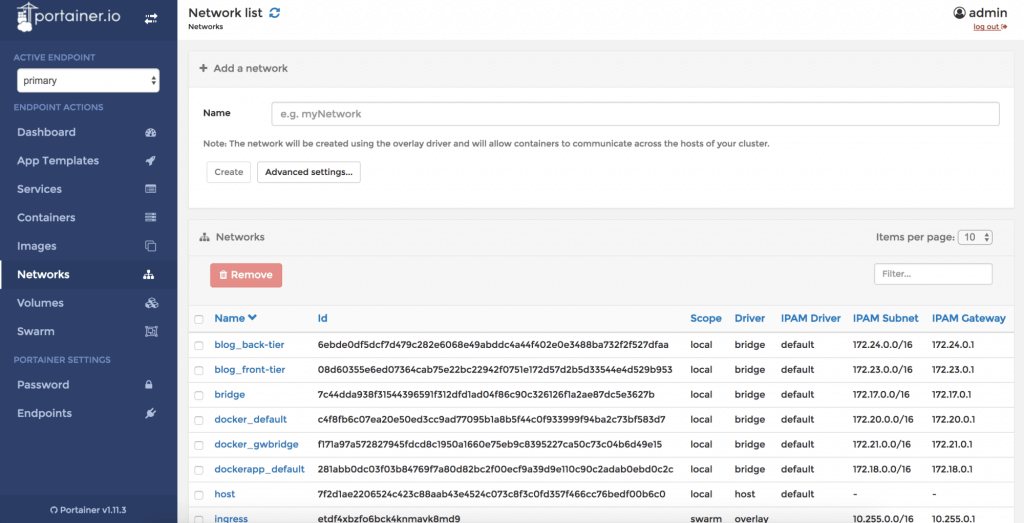Check the docker_gwbridge network checkbox

[199, 445]
